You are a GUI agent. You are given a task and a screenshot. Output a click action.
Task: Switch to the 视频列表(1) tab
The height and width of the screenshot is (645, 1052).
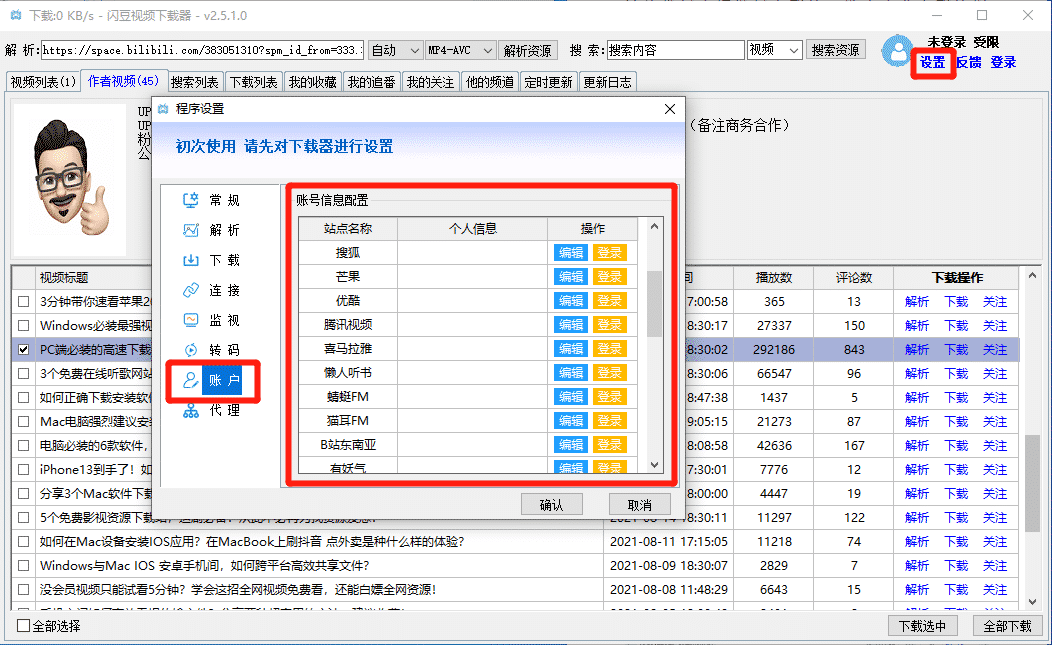(43, 82)
